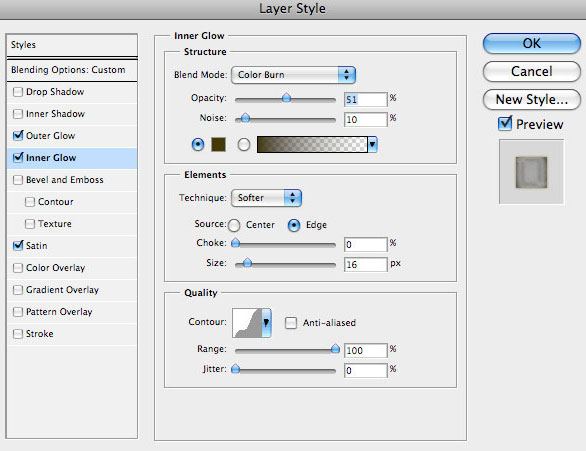This screenshot has height=451, width=586.
Task: Click the Opacity slider handle
Action: (286, 98)
